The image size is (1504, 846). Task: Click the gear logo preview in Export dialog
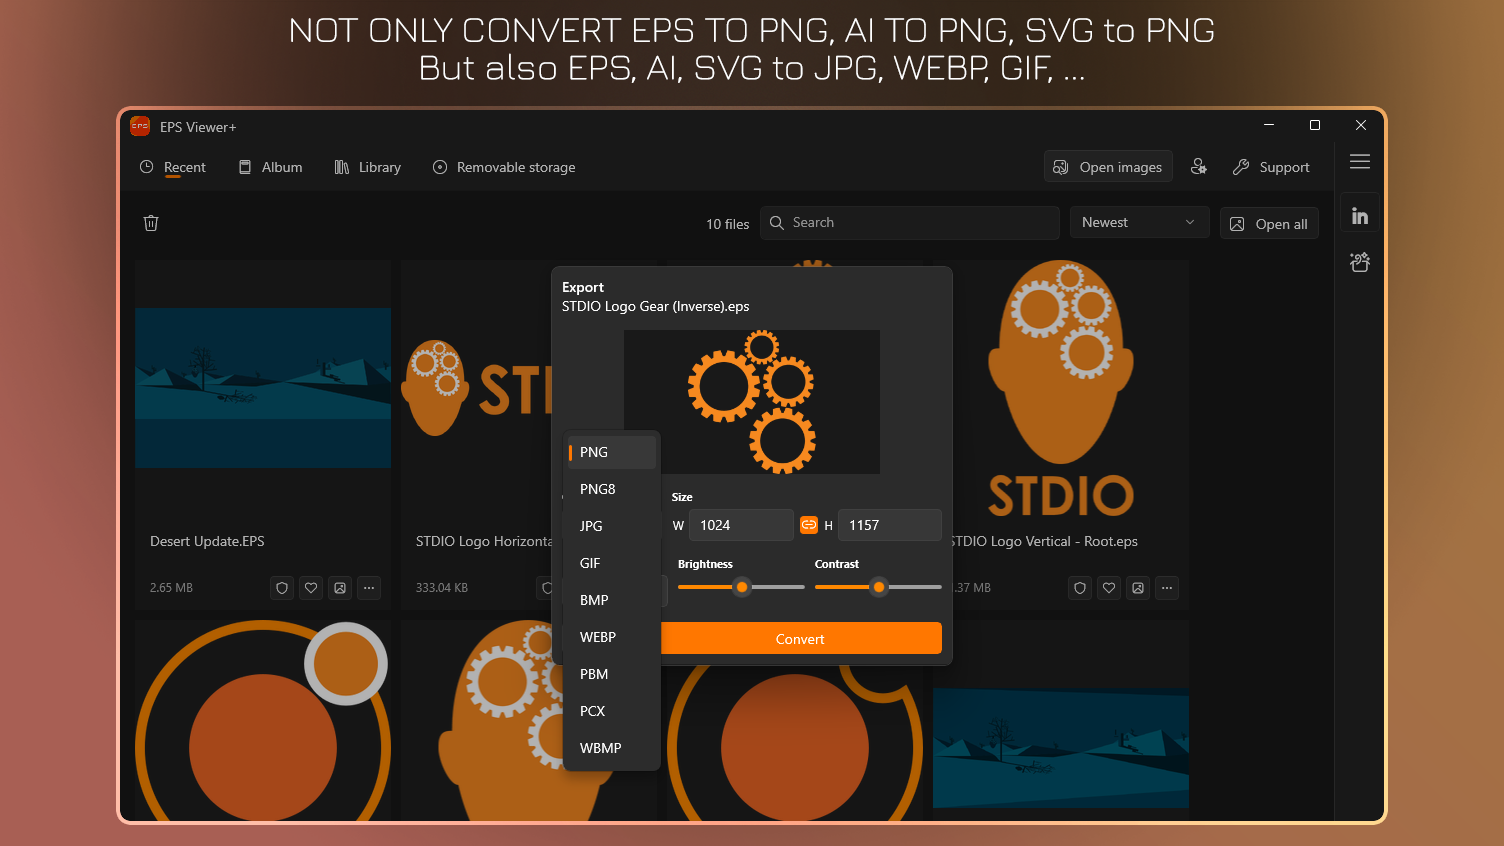pos(752,402)
